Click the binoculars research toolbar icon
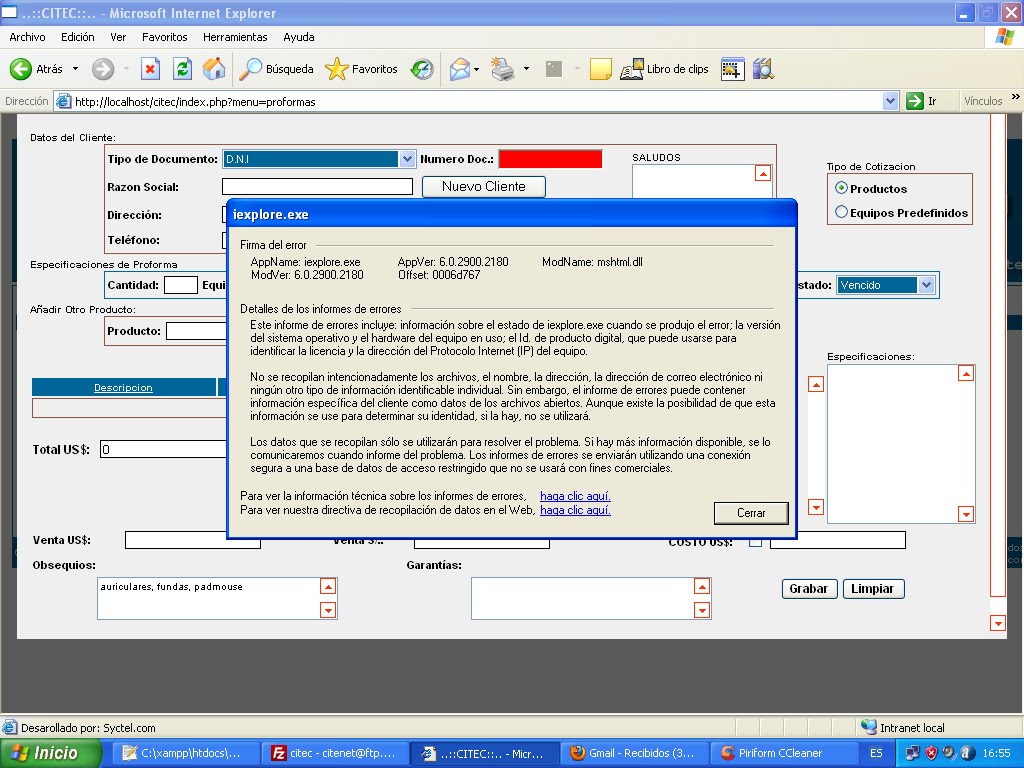1024x768 pixels. [x=763, y=69]
